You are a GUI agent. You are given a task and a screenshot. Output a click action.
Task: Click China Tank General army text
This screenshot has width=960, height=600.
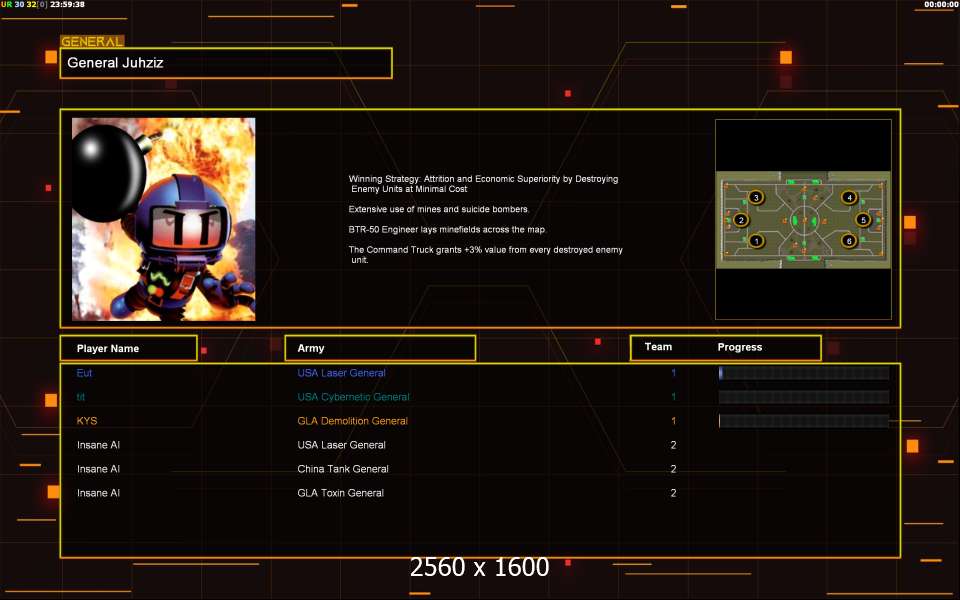coord(343,469)
